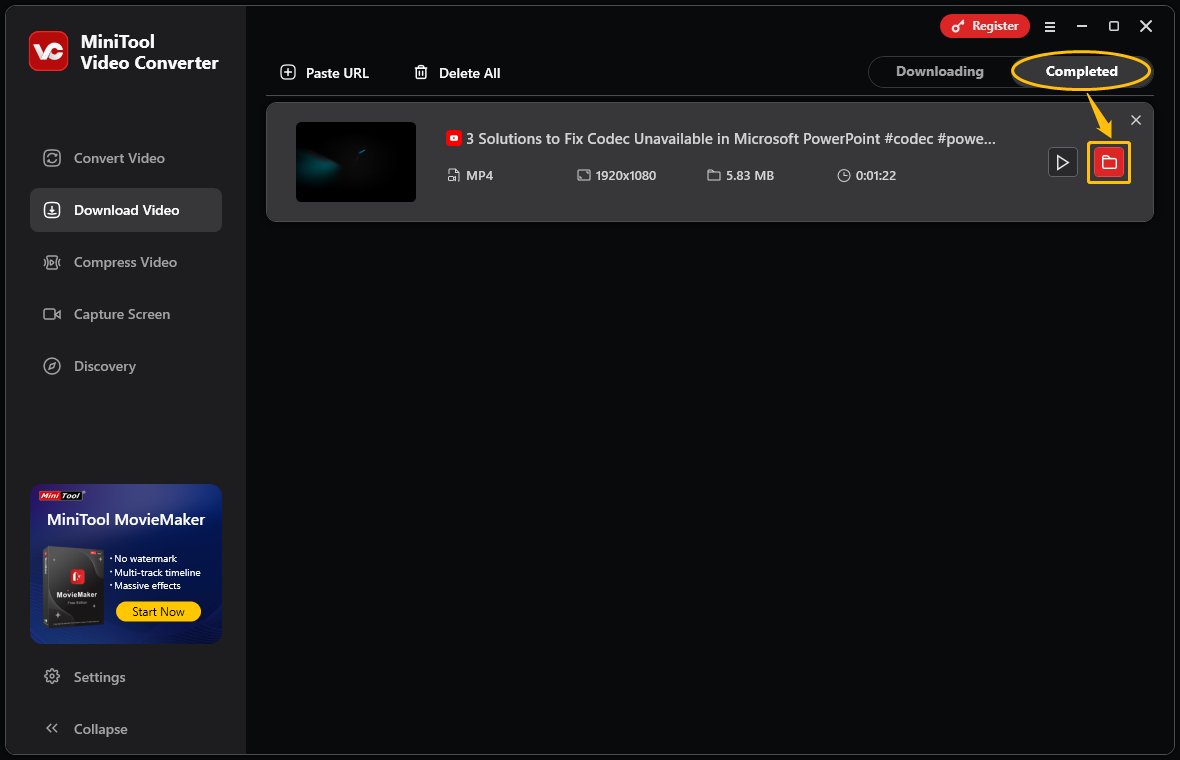Maximize the application window
Image resolution: width=1180 pixels, height=760 pixels.
1114,26
